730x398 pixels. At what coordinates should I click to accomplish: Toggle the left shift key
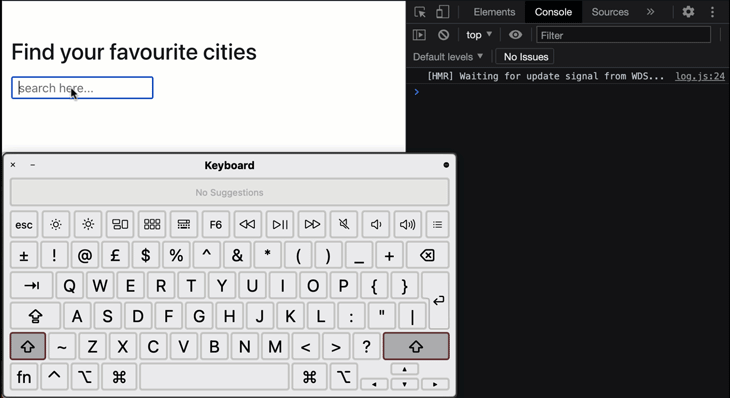(x=28, y=346)
